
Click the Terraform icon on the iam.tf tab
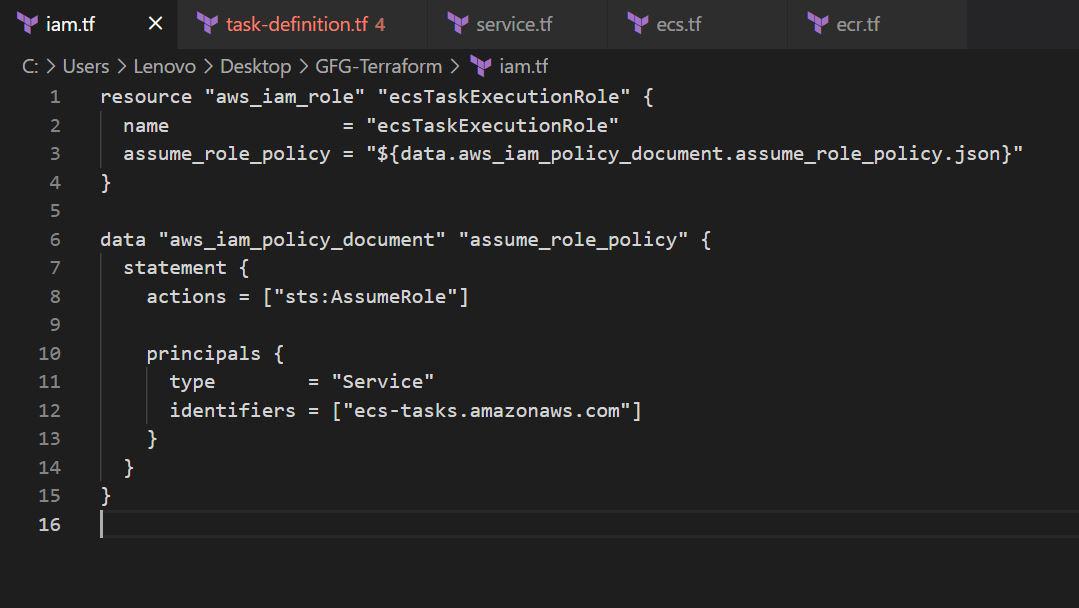tap(28, 24)
